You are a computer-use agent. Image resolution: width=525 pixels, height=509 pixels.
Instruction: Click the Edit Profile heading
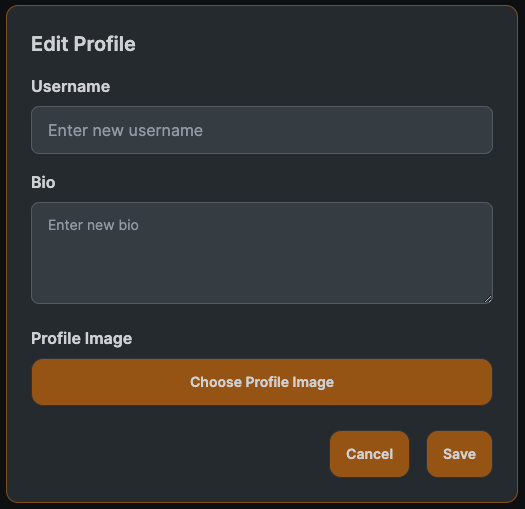coord(83,44)
